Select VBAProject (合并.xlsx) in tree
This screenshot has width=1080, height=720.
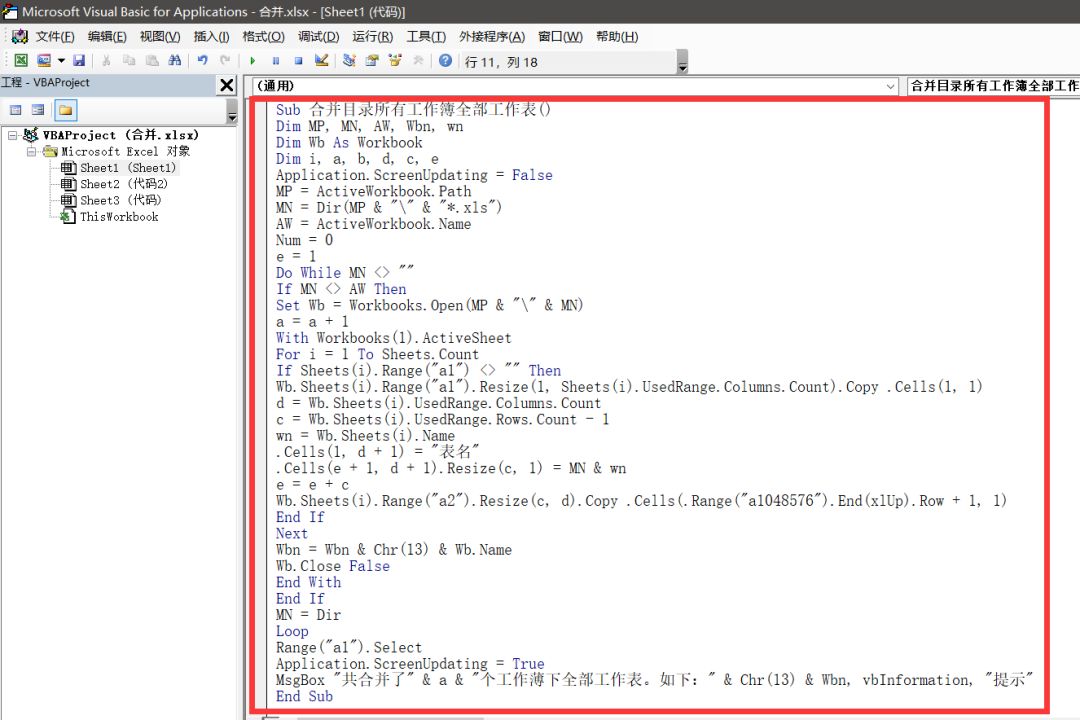[x=121, y=135]
